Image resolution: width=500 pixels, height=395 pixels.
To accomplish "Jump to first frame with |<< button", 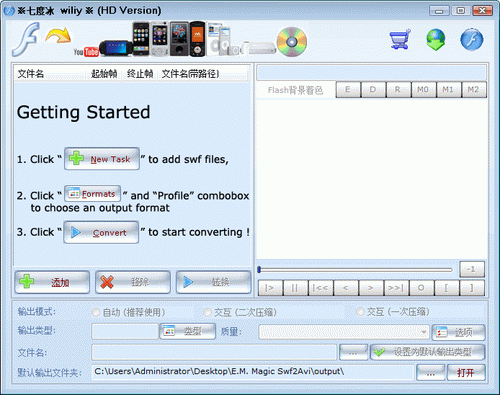I will 321,288.
